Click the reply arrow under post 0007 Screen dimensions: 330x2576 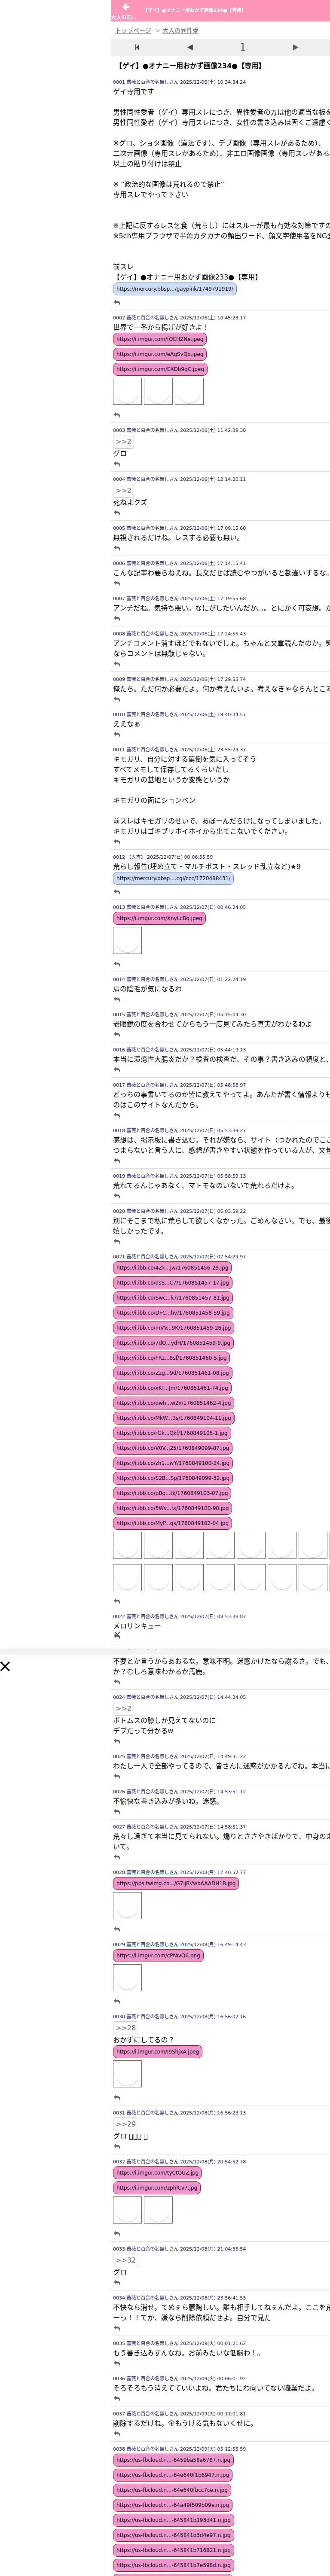117,618
